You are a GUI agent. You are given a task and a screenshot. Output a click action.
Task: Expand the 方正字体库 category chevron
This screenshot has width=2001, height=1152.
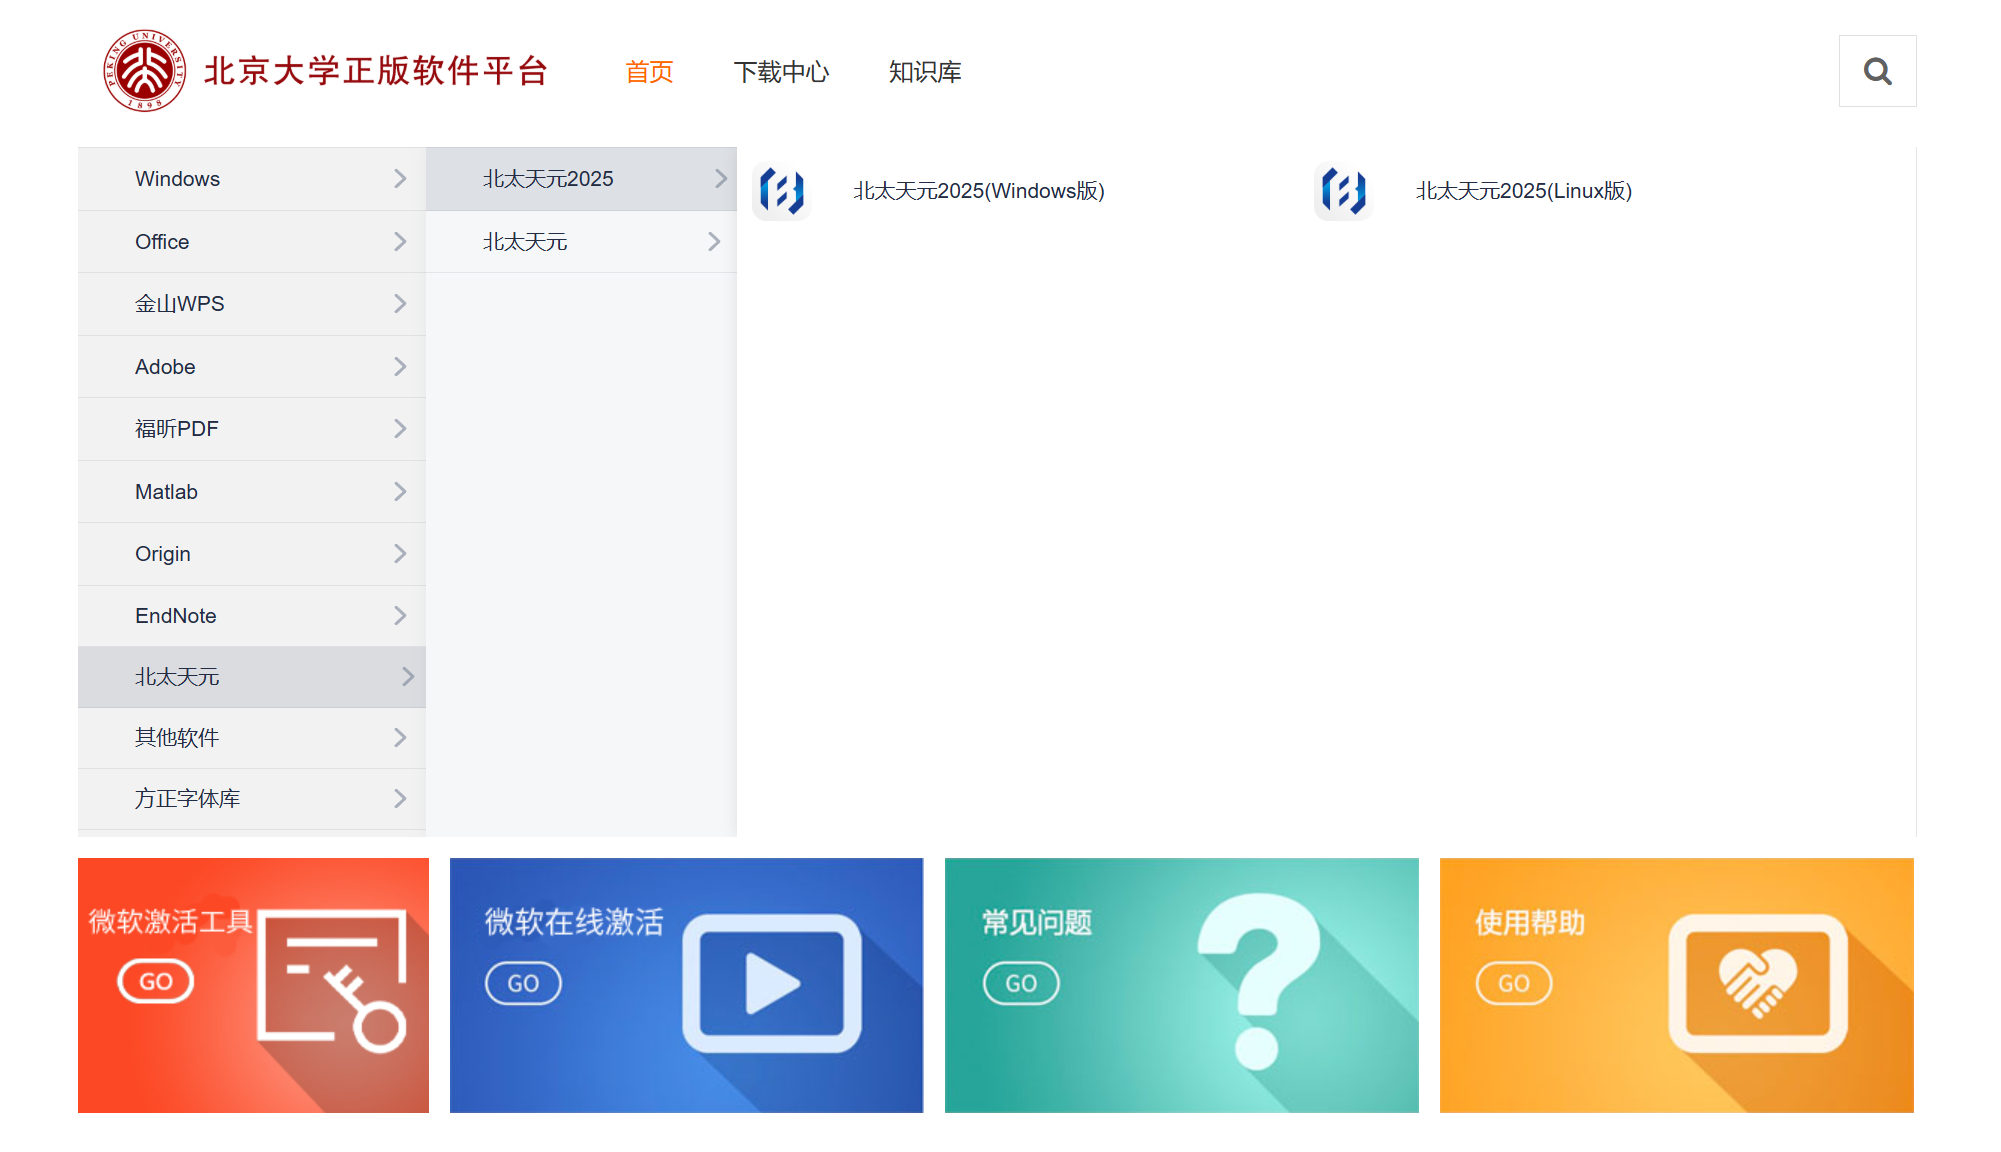pos(400,798)
